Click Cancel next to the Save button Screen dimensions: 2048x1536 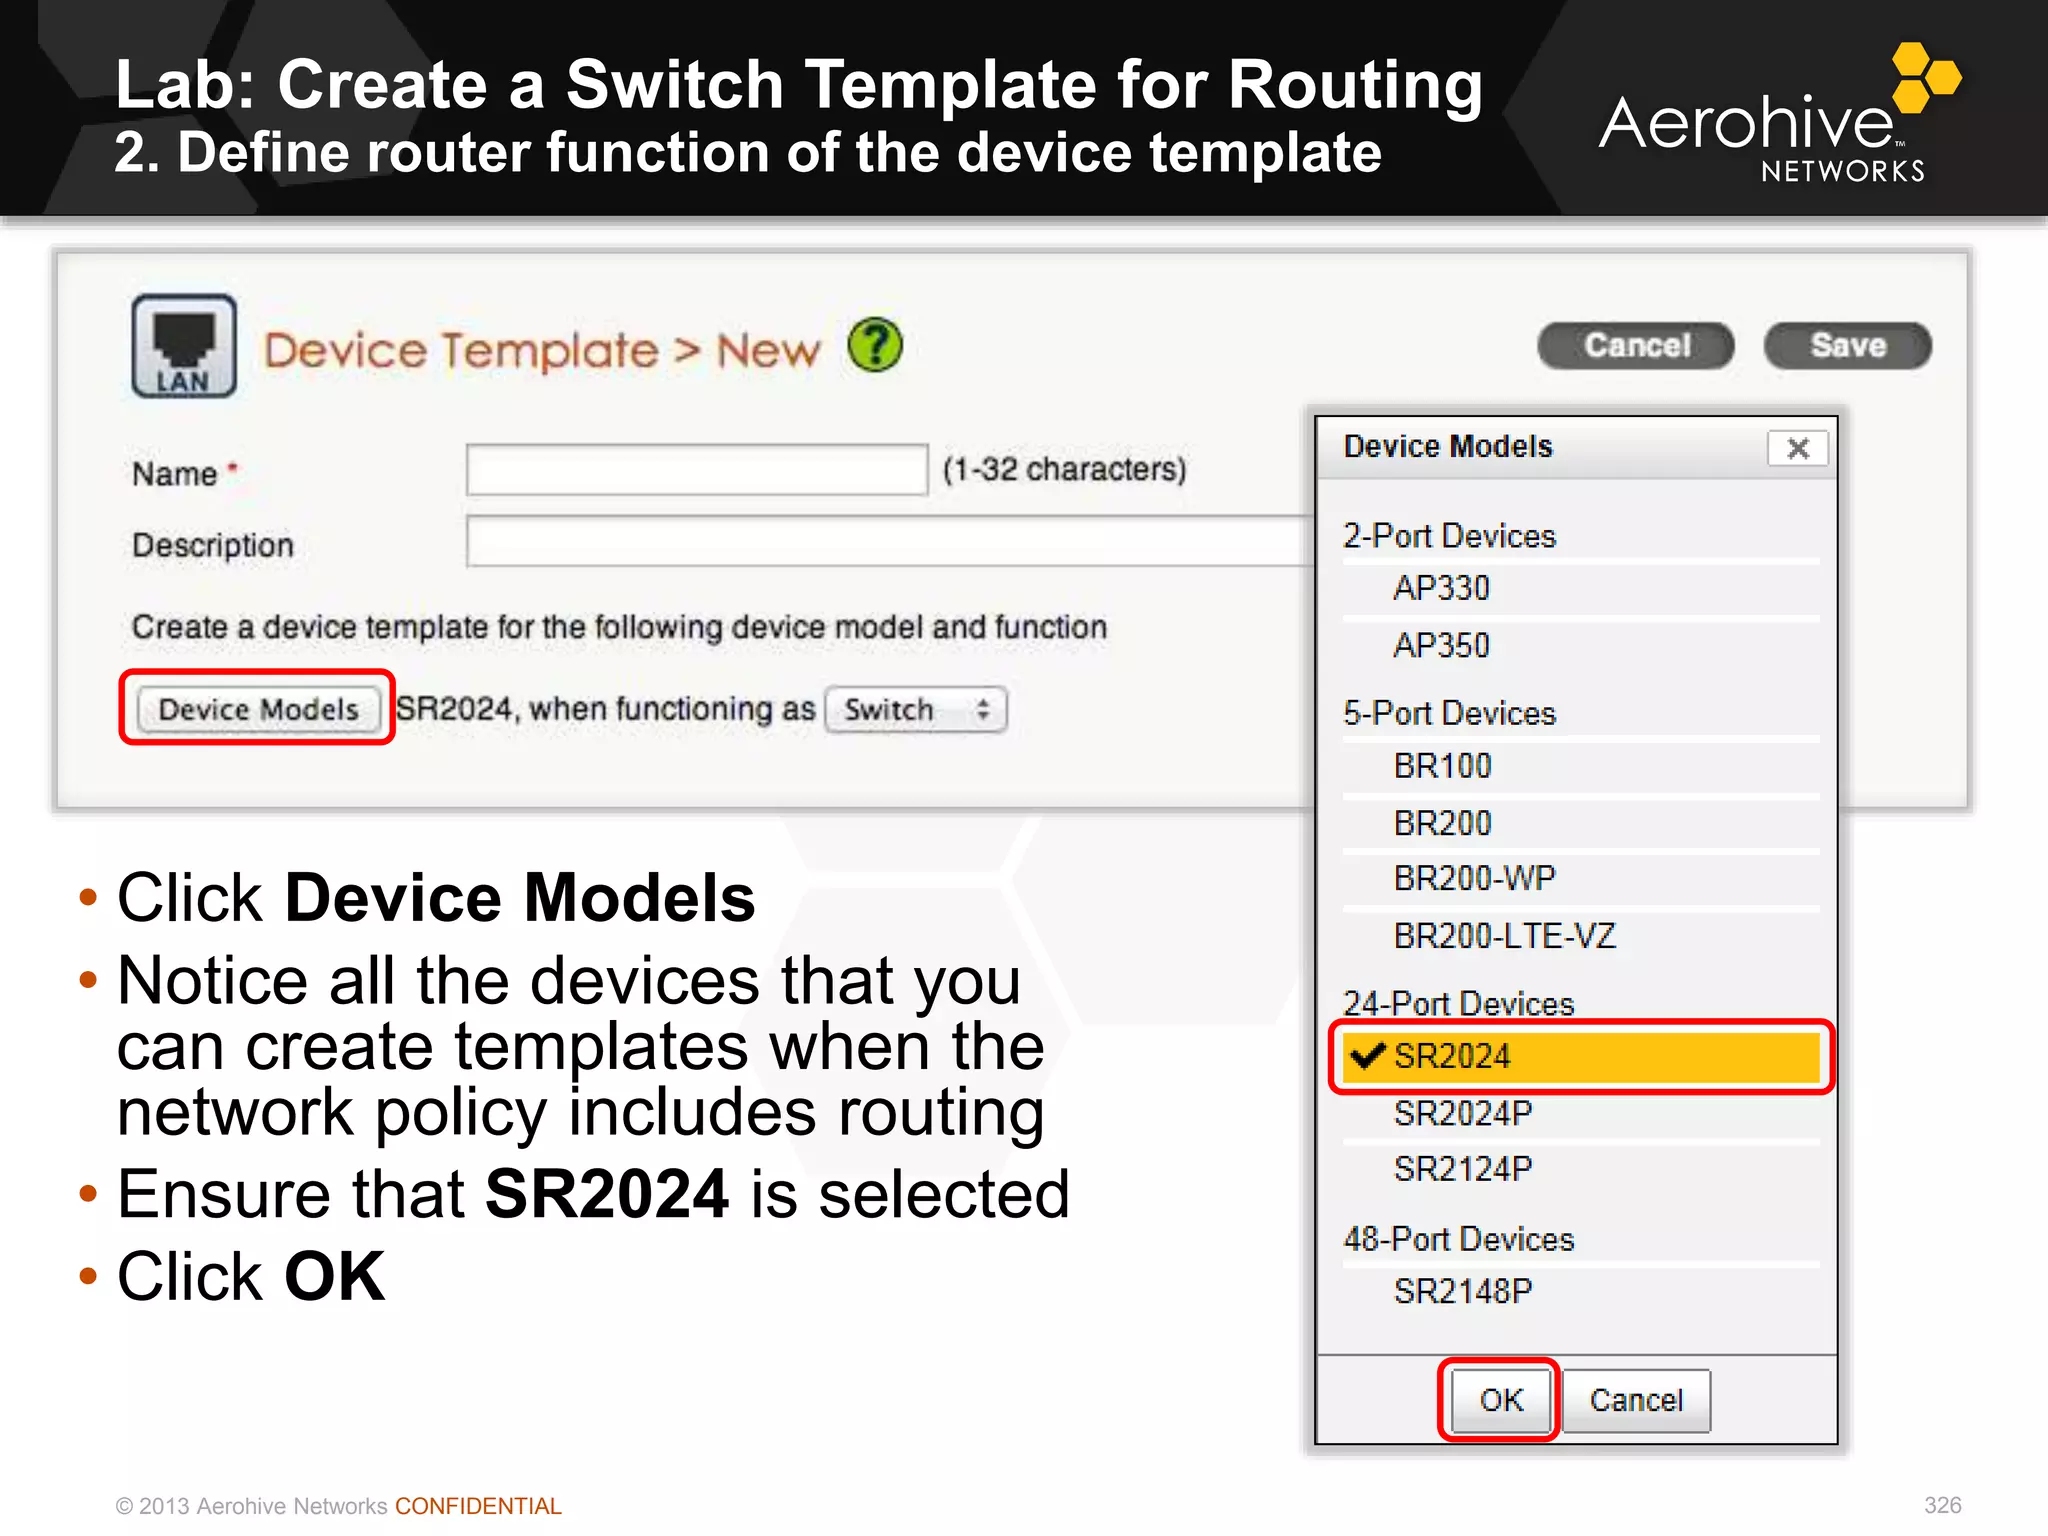[x=1636, y=346]
